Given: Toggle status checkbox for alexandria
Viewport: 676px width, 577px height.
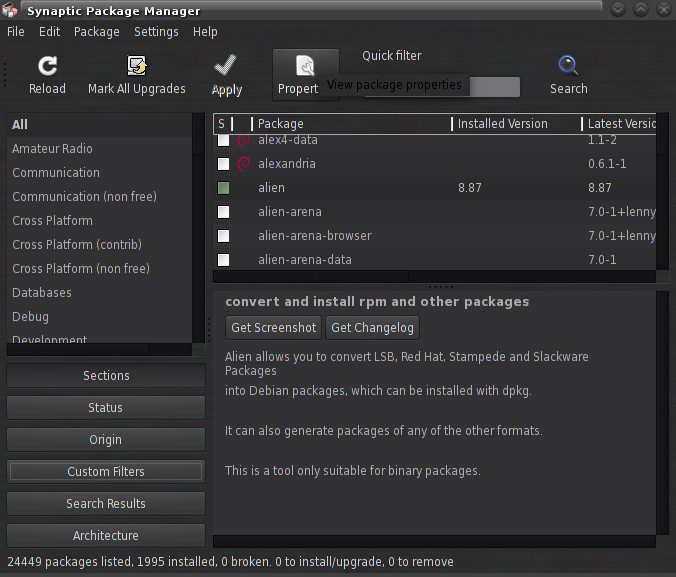Looking at the screenshot, I should 223,164.
